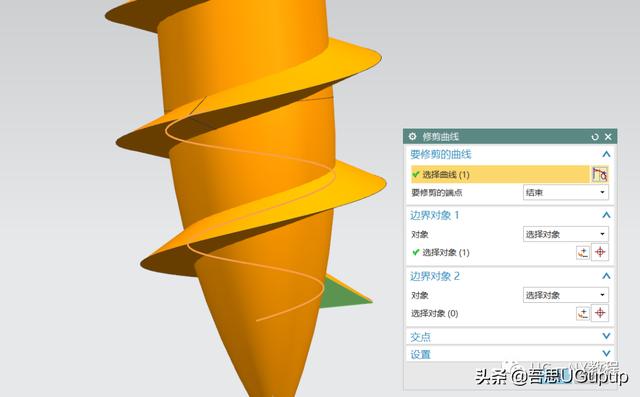Collapse the 边界对象 2 section
This screenshot has height=397, width=640.
(x=606, y=276)
